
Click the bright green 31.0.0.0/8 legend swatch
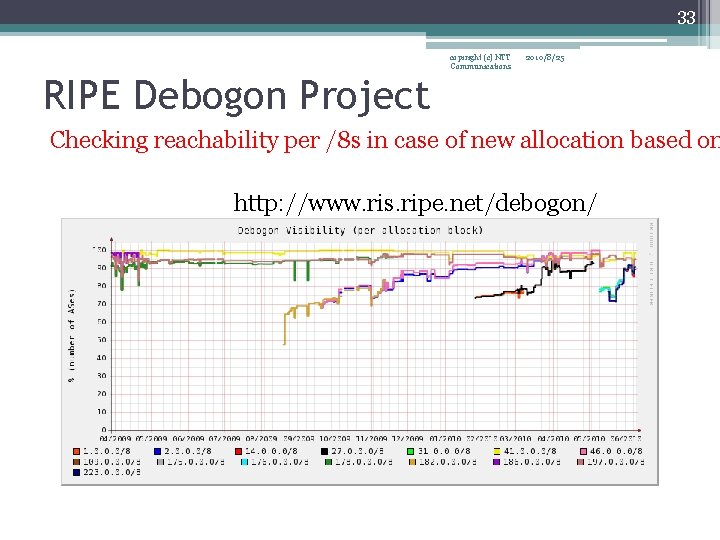(x=411, y=452)
